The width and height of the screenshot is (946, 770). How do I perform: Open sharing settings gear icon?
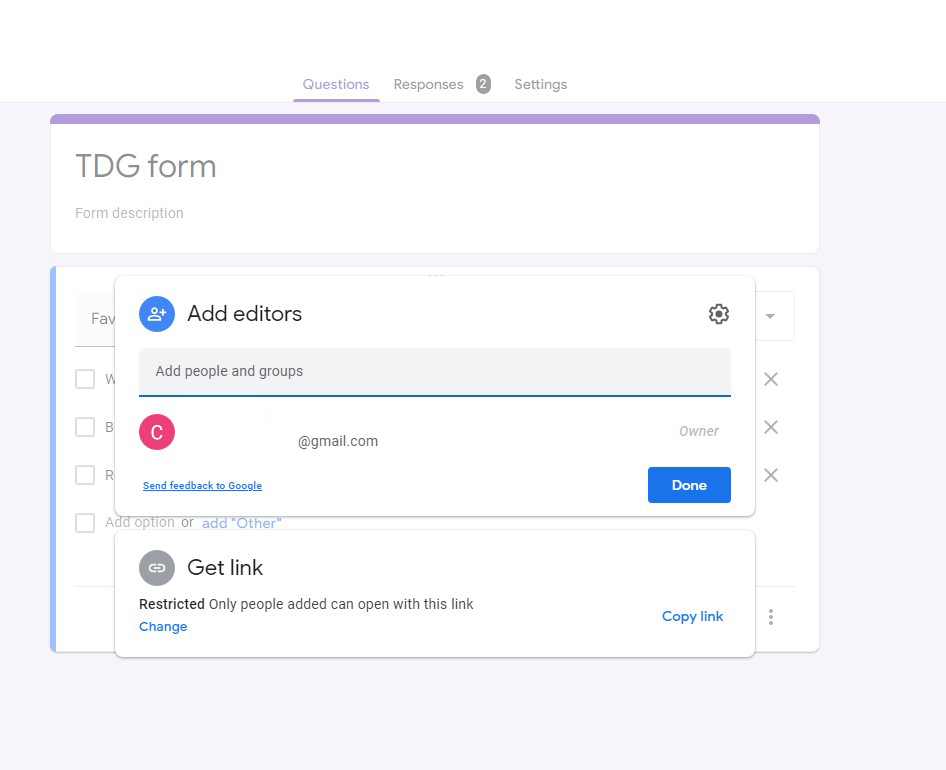(719, 314)
